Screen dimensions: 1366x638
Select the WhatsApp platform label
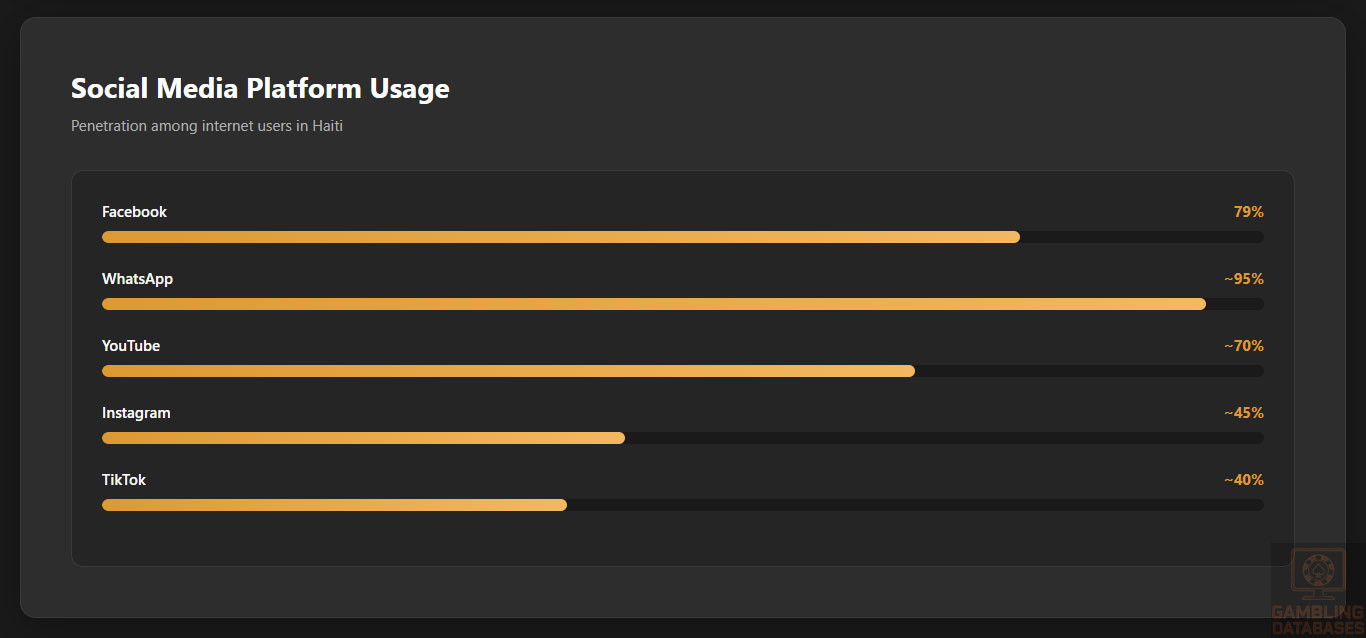tap(137, 279)
